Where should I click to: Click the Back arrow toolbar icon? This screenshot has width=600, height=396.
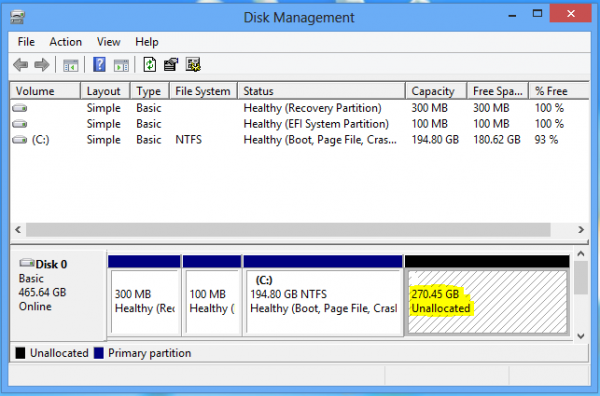(x=20, y=65)
